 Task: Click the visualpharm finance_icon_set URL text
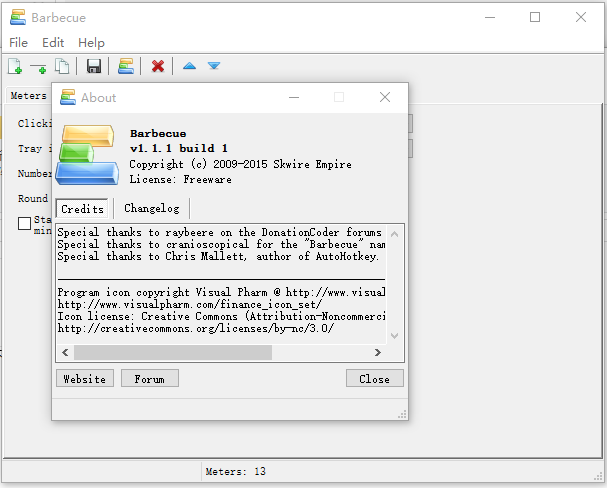click(190, 305)
